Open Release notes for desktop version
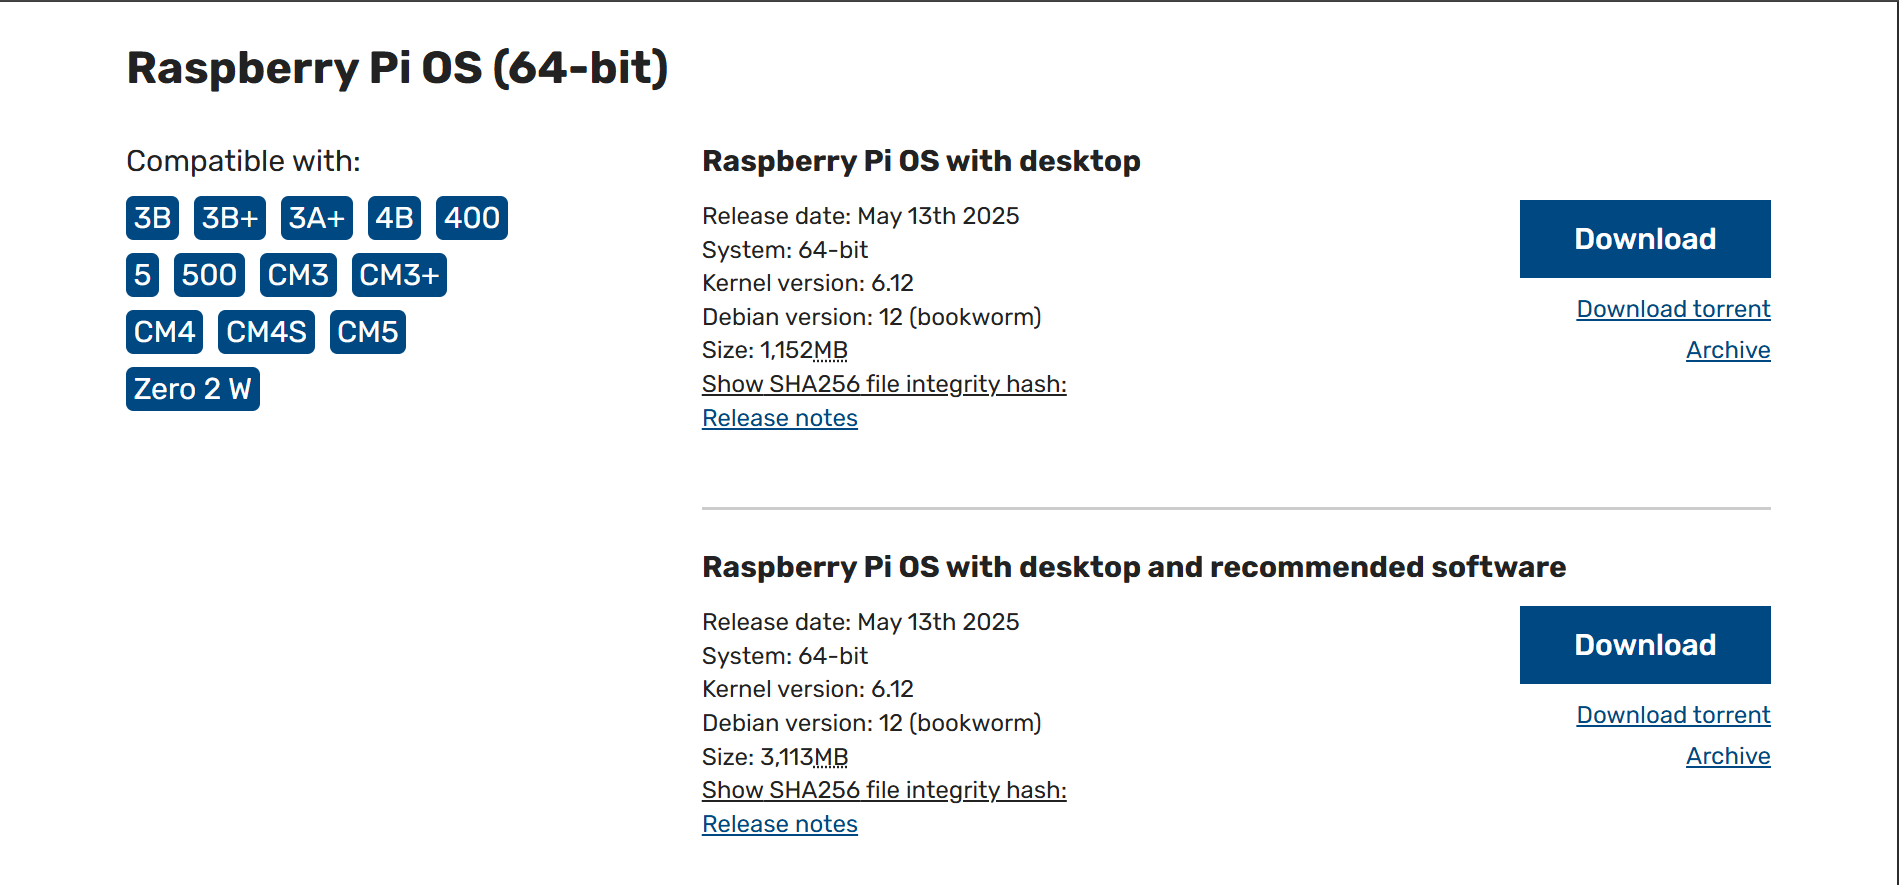Image resolution: width=1899 pixels, height=885 pixels. pyautogui.click(x=779, y=418)
